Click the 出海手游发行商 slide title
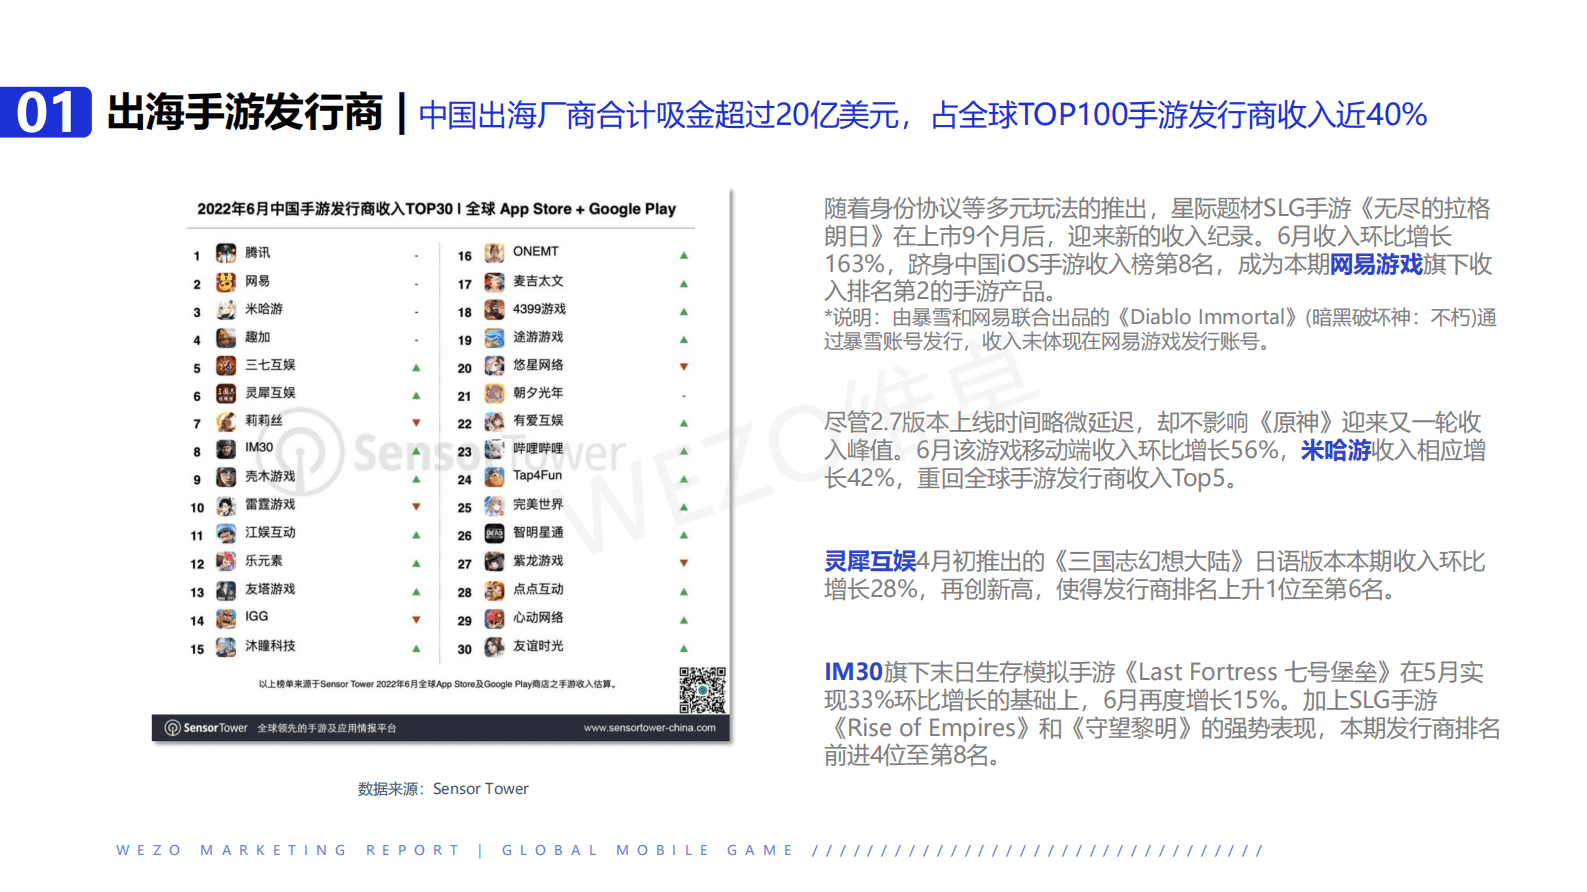The height and width of the screenshot is (892, 1587). point(245,112)
